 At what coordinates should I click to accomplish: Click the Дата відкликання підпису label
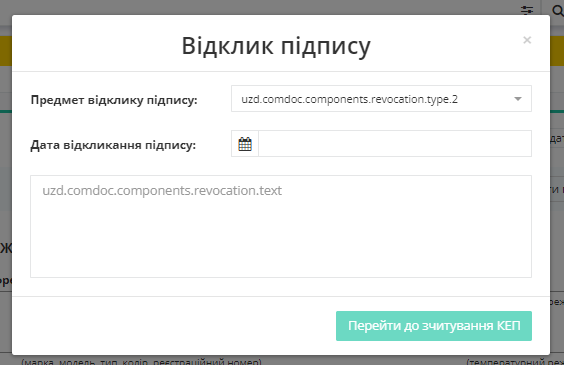point(113,145)
